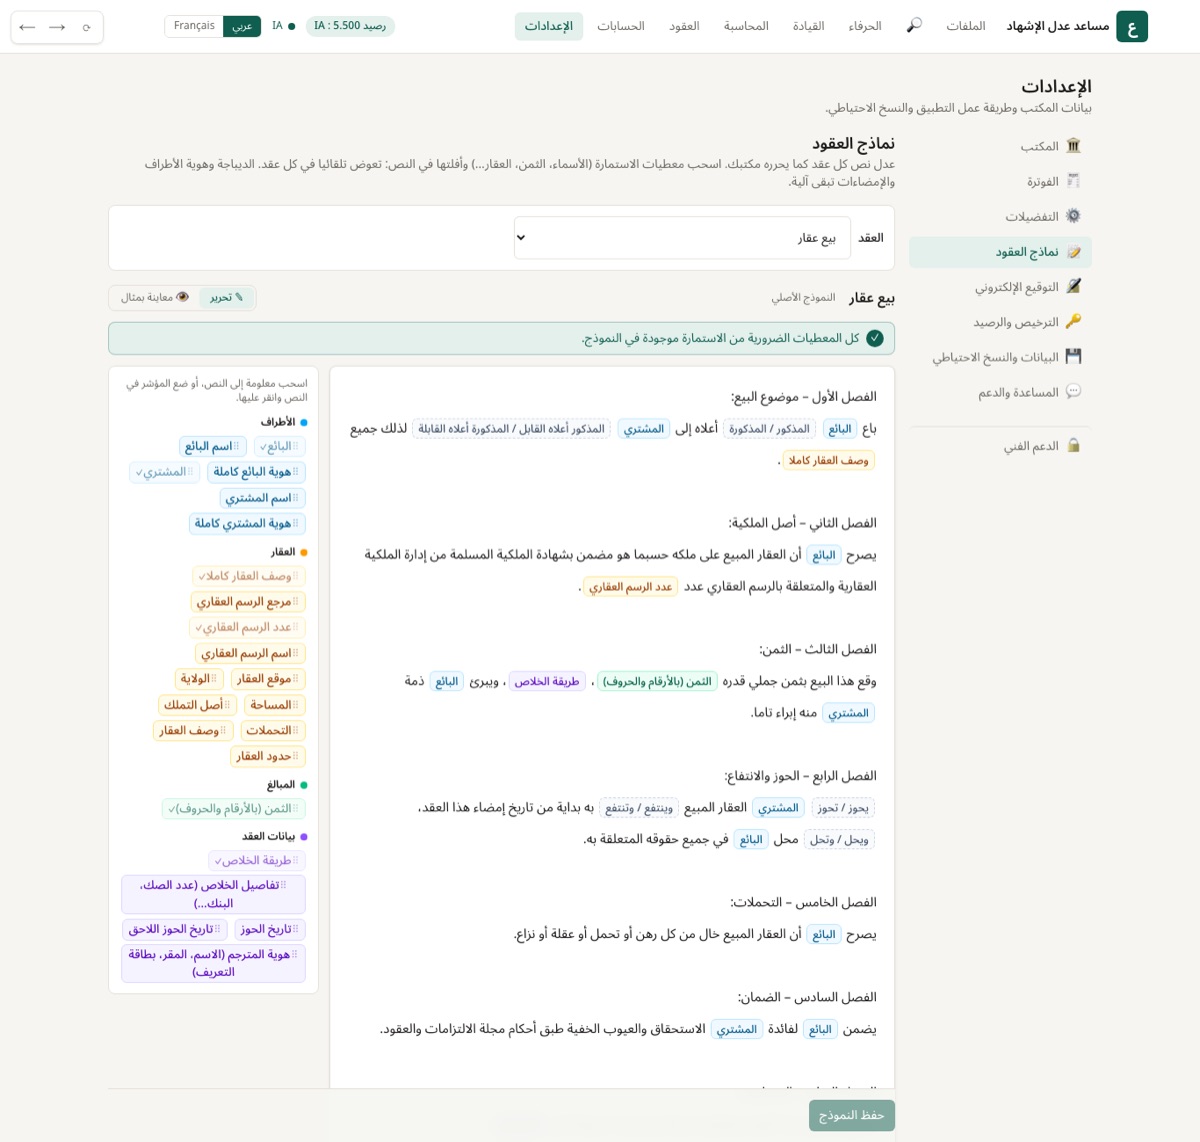Click the green check icon in banner

pyautogui.click(x=875, y=338)
